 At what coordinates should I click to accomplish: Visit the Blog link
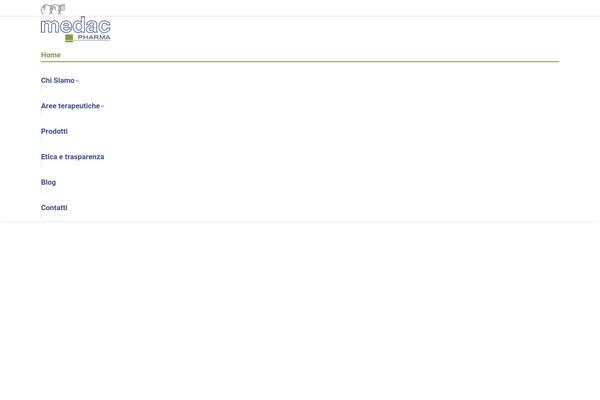(x=48, y=182)
